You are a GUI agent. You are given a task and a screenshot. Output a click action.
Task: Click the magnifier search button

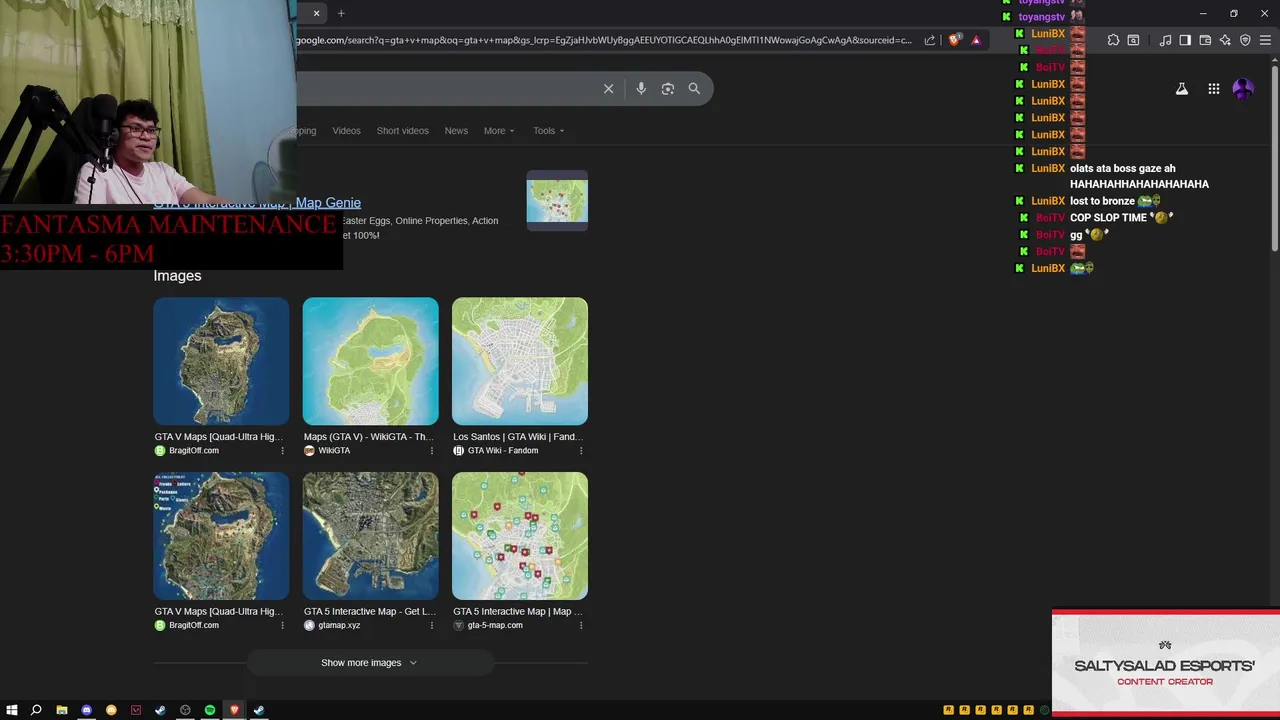click(x=694, y=88)
